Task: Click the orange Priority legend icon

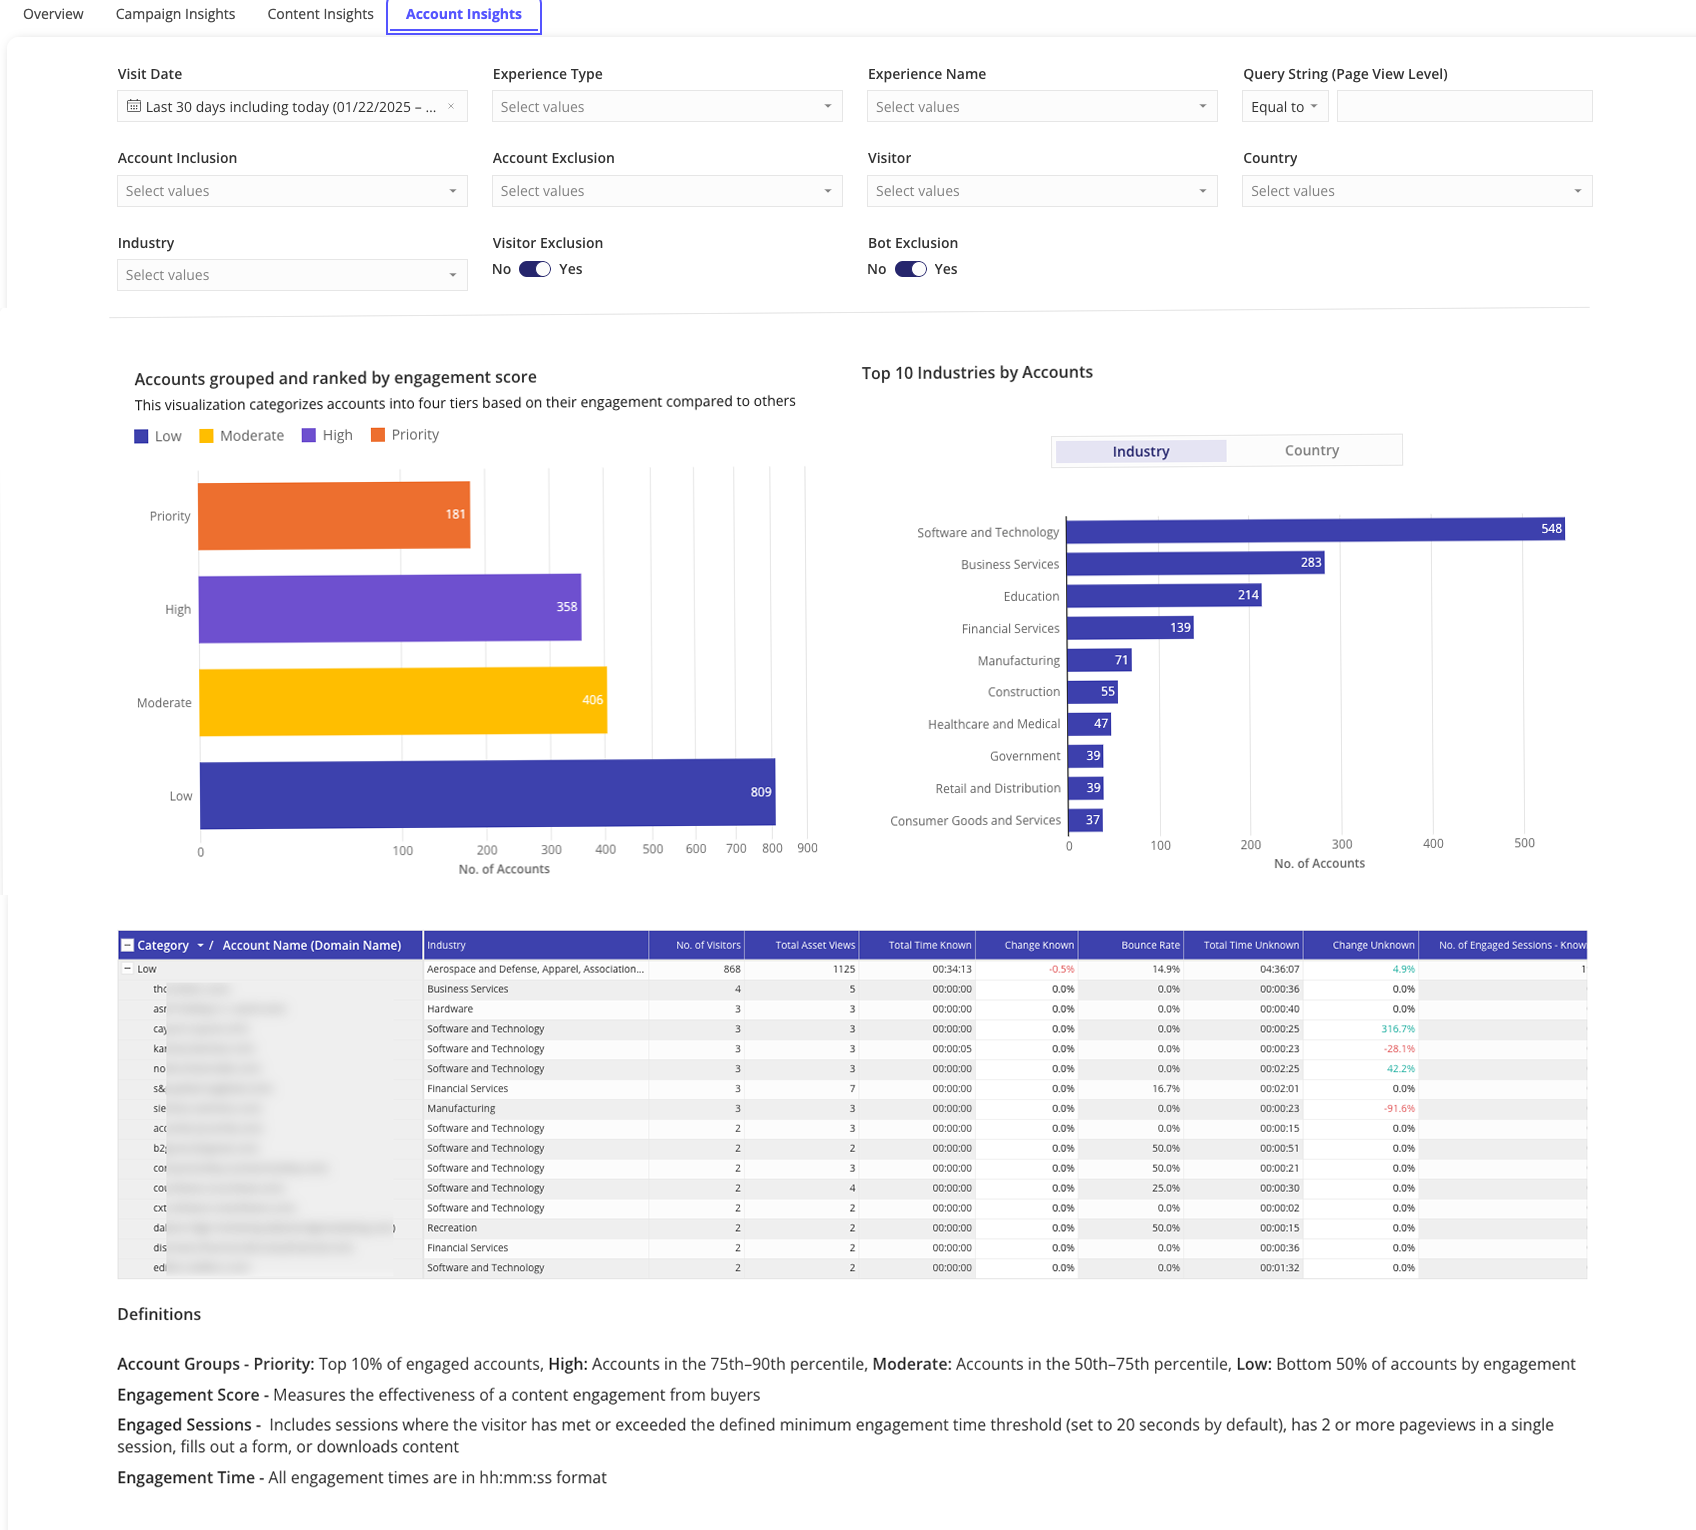Action: pos(378,435)
